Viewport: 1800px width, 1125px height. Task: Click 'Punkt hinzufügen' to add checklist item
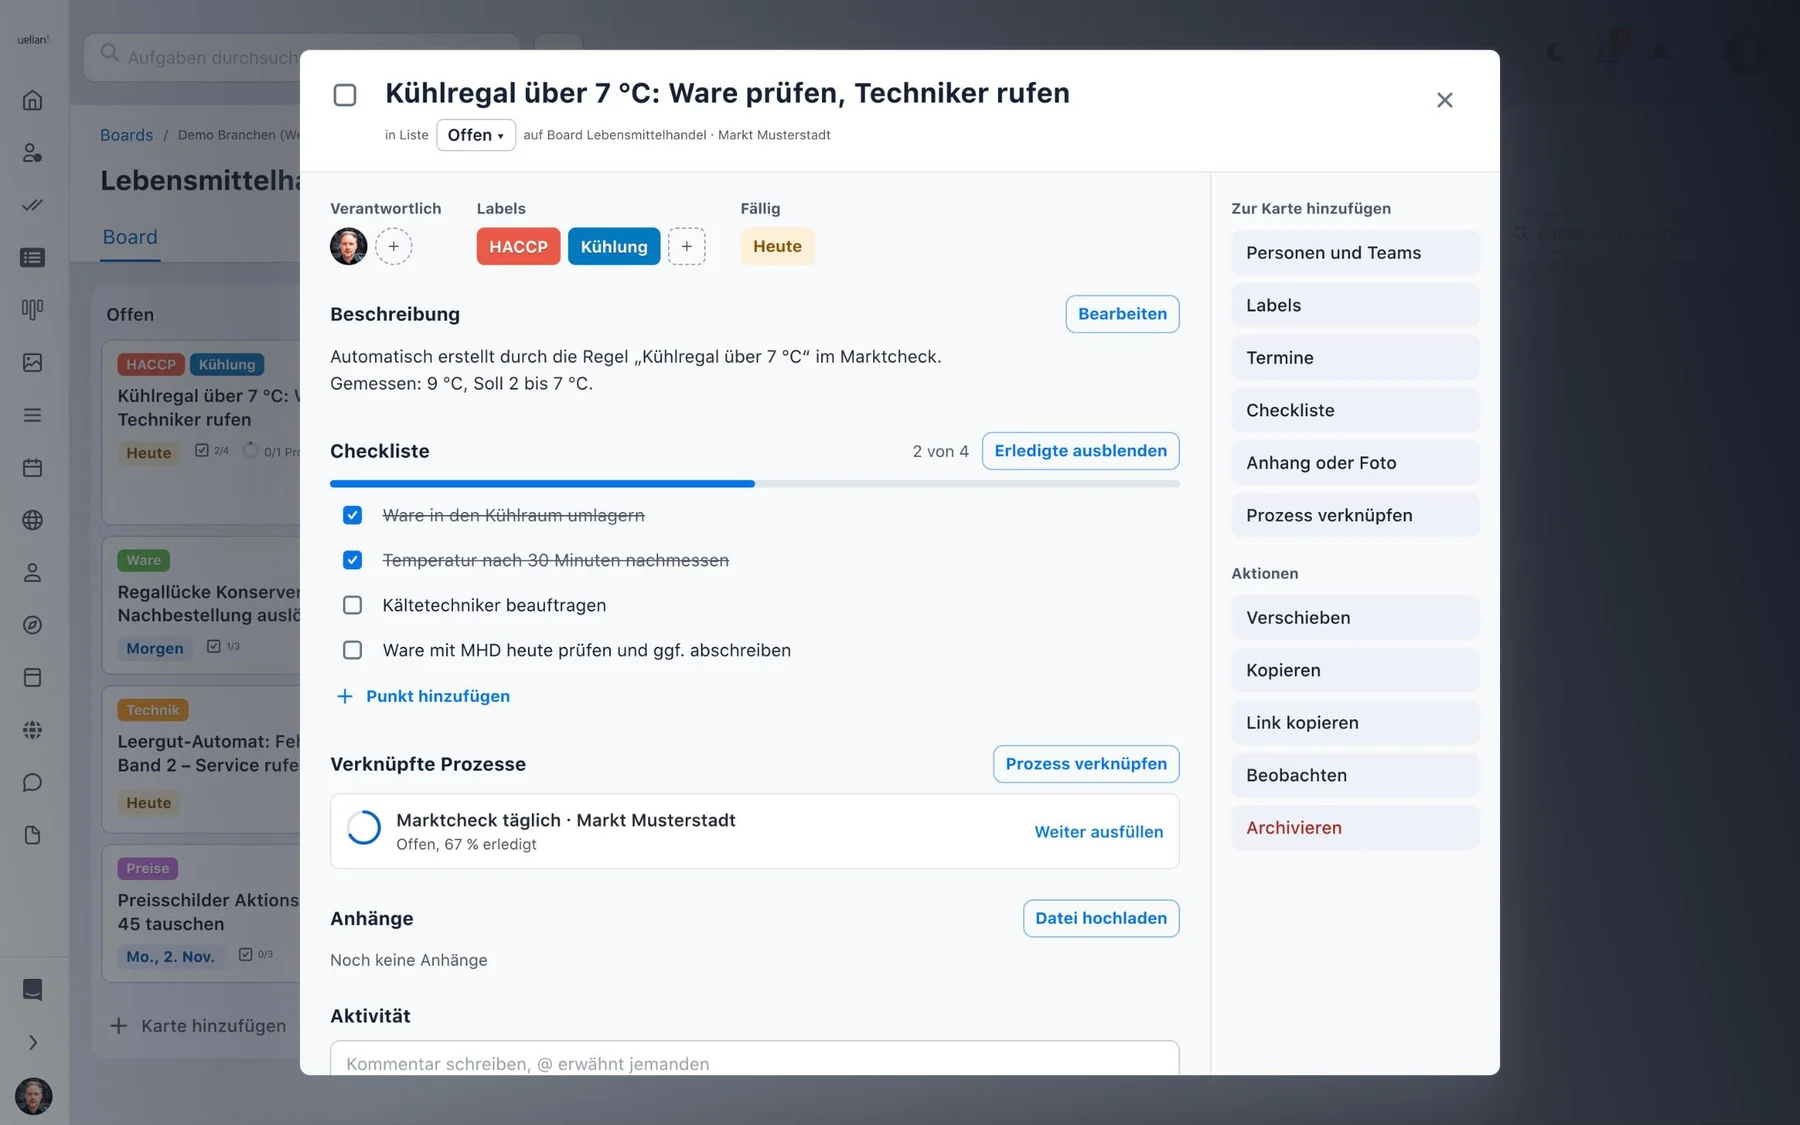click(x=423, y=696)
